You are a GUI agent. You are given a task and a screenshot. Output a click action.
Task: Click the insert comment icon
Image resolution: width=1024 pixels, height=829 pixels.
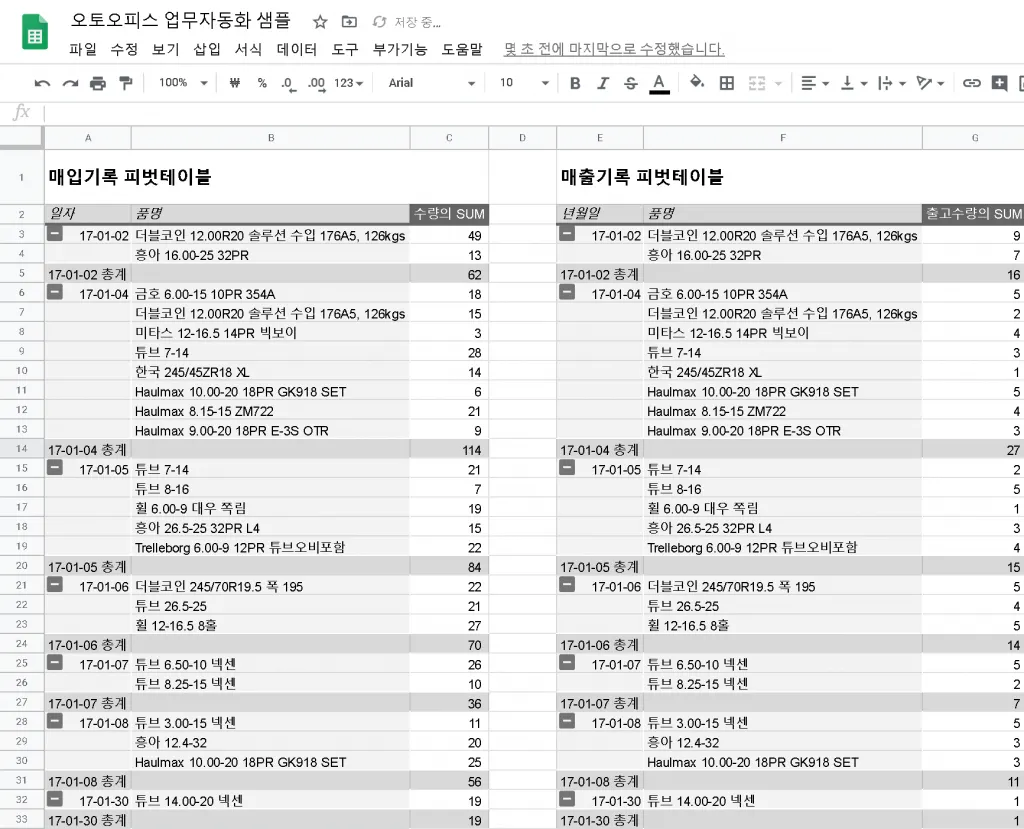click(1000, 82)
